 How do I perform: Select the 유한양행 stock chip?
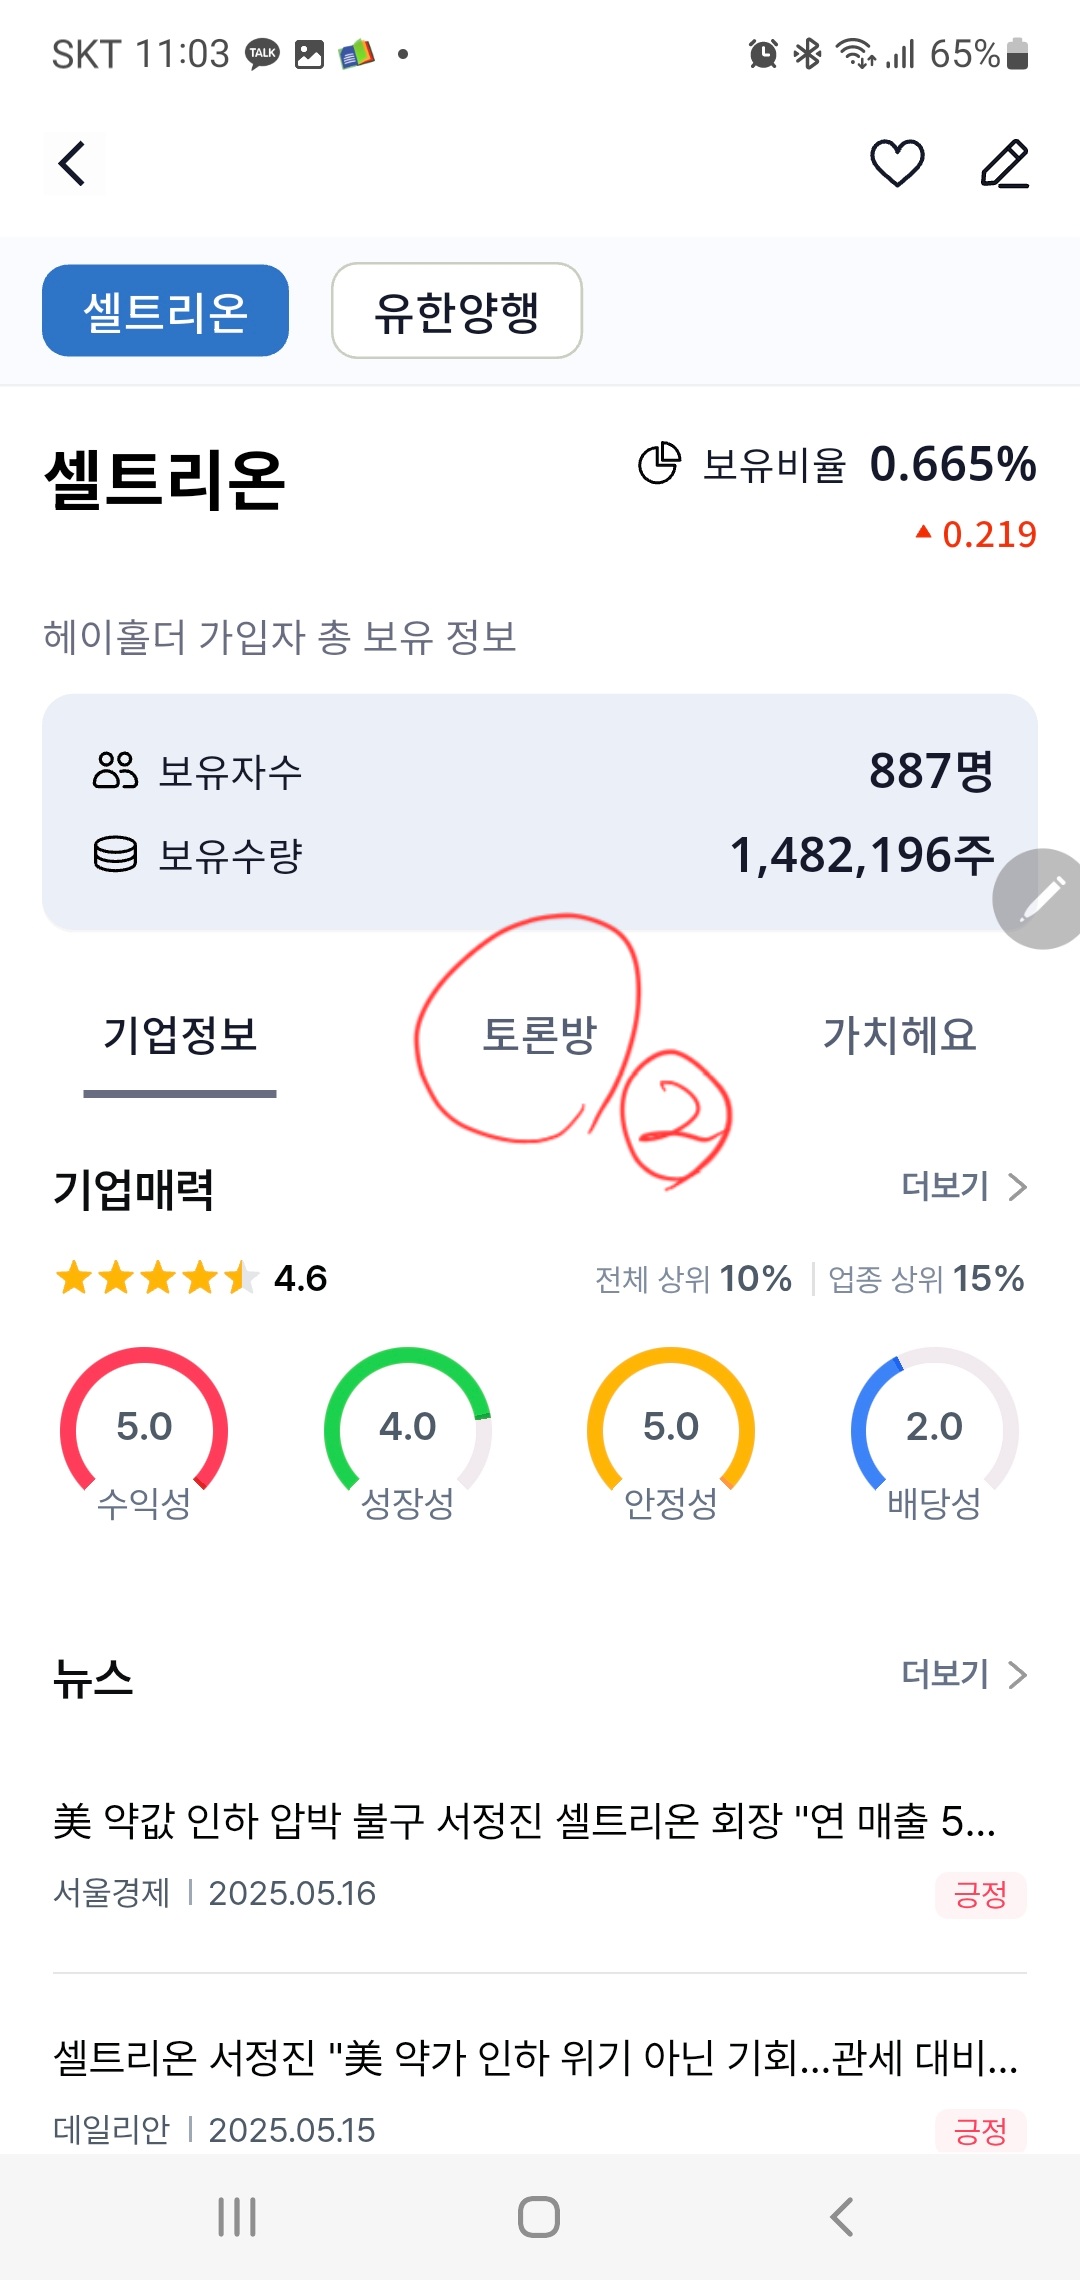click(456, 311)
